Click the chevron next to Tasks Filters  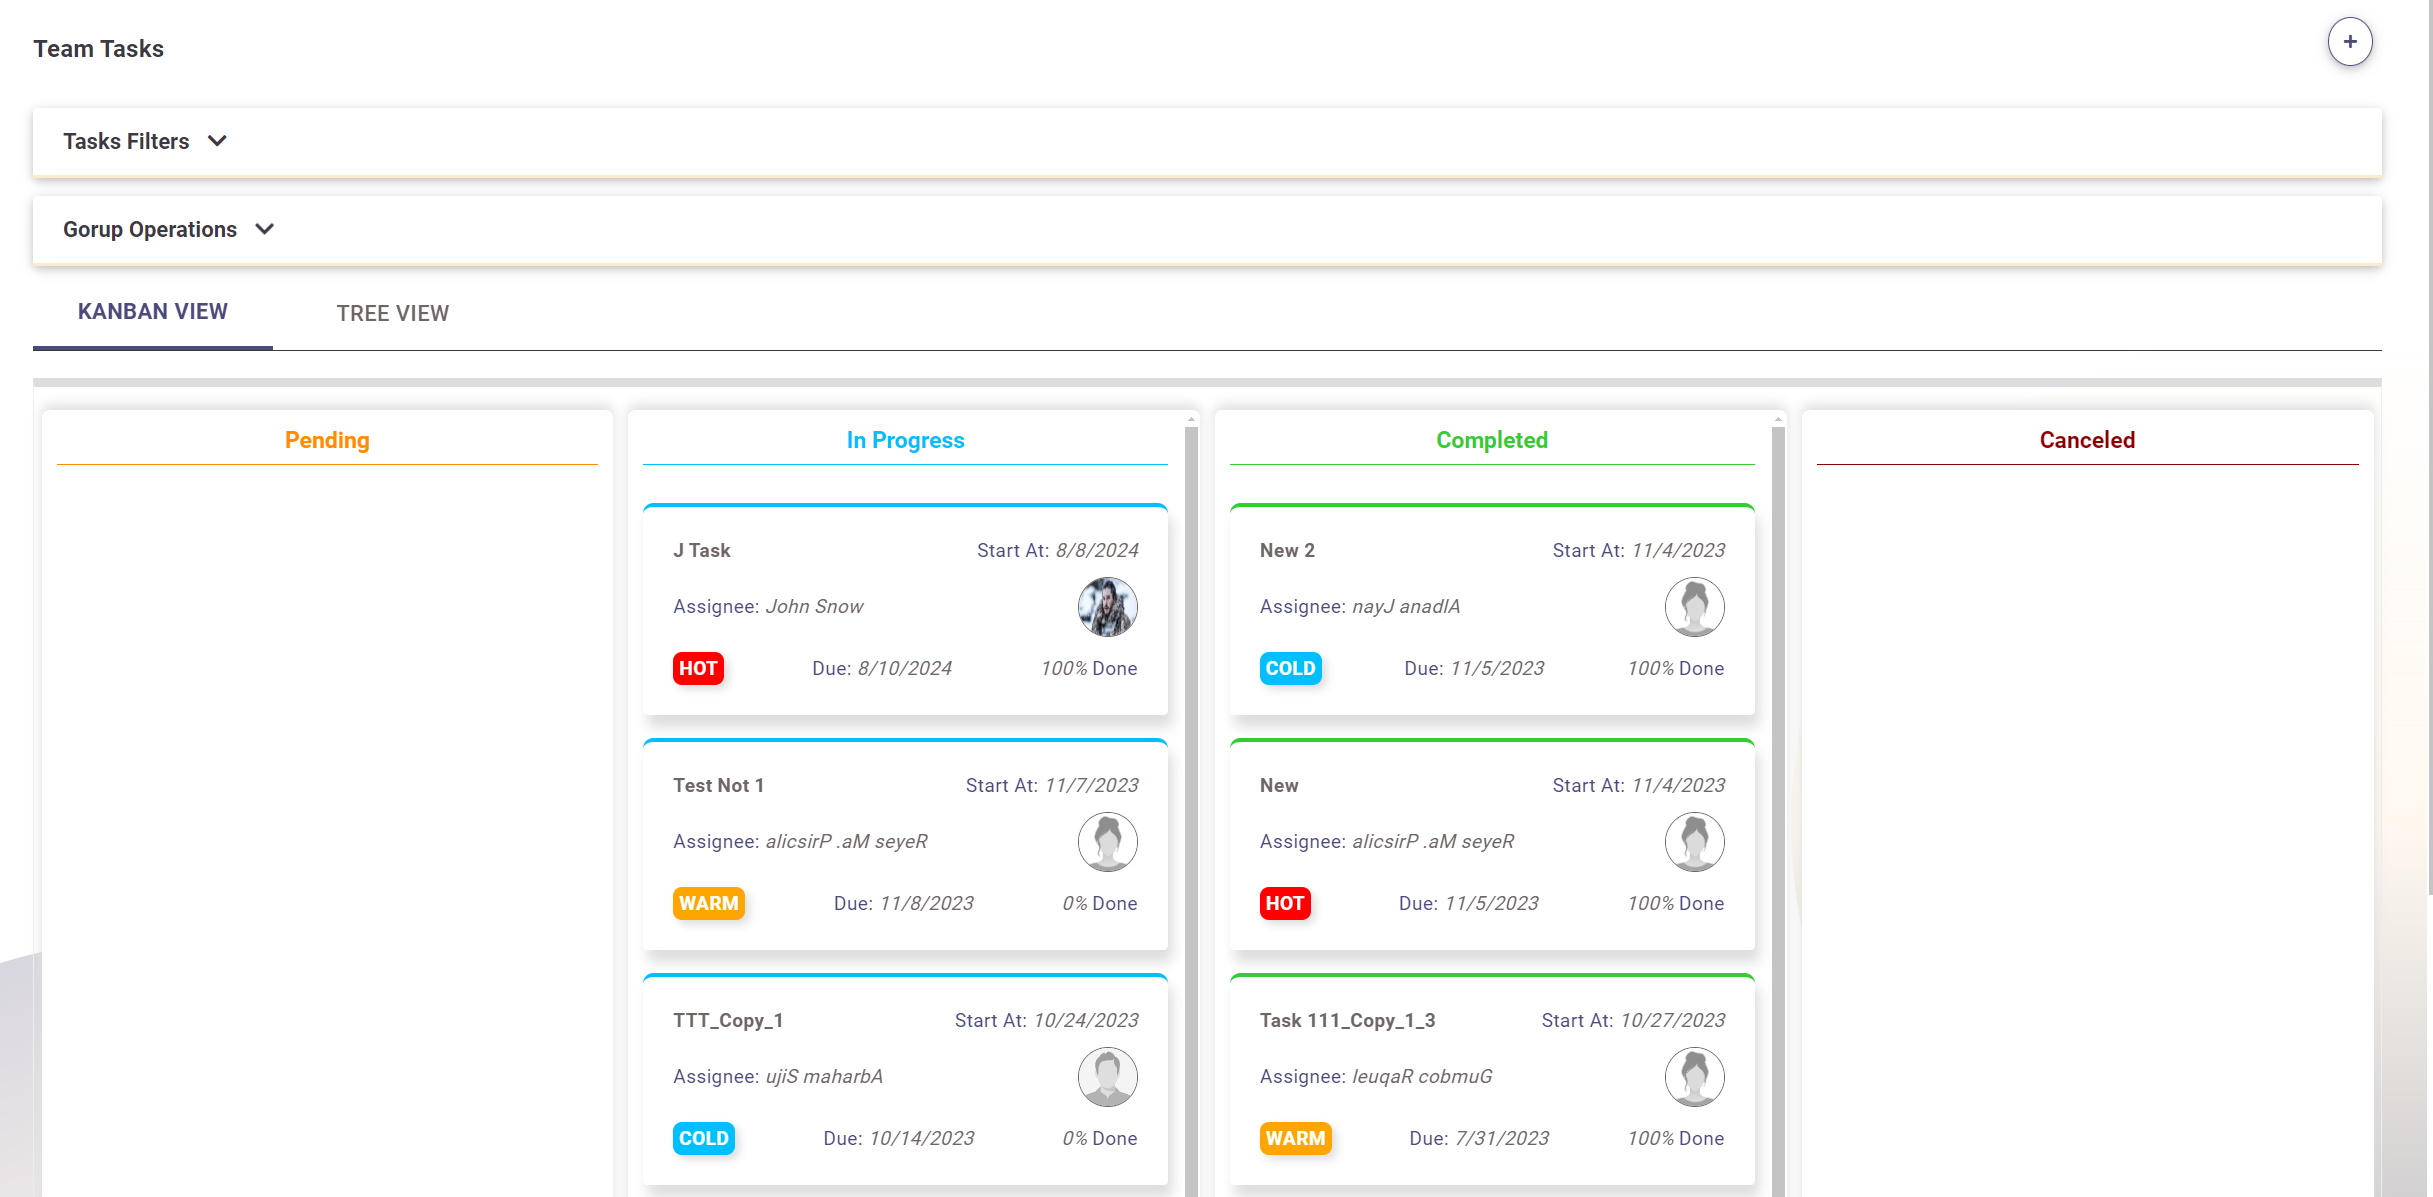pos(217,141)
